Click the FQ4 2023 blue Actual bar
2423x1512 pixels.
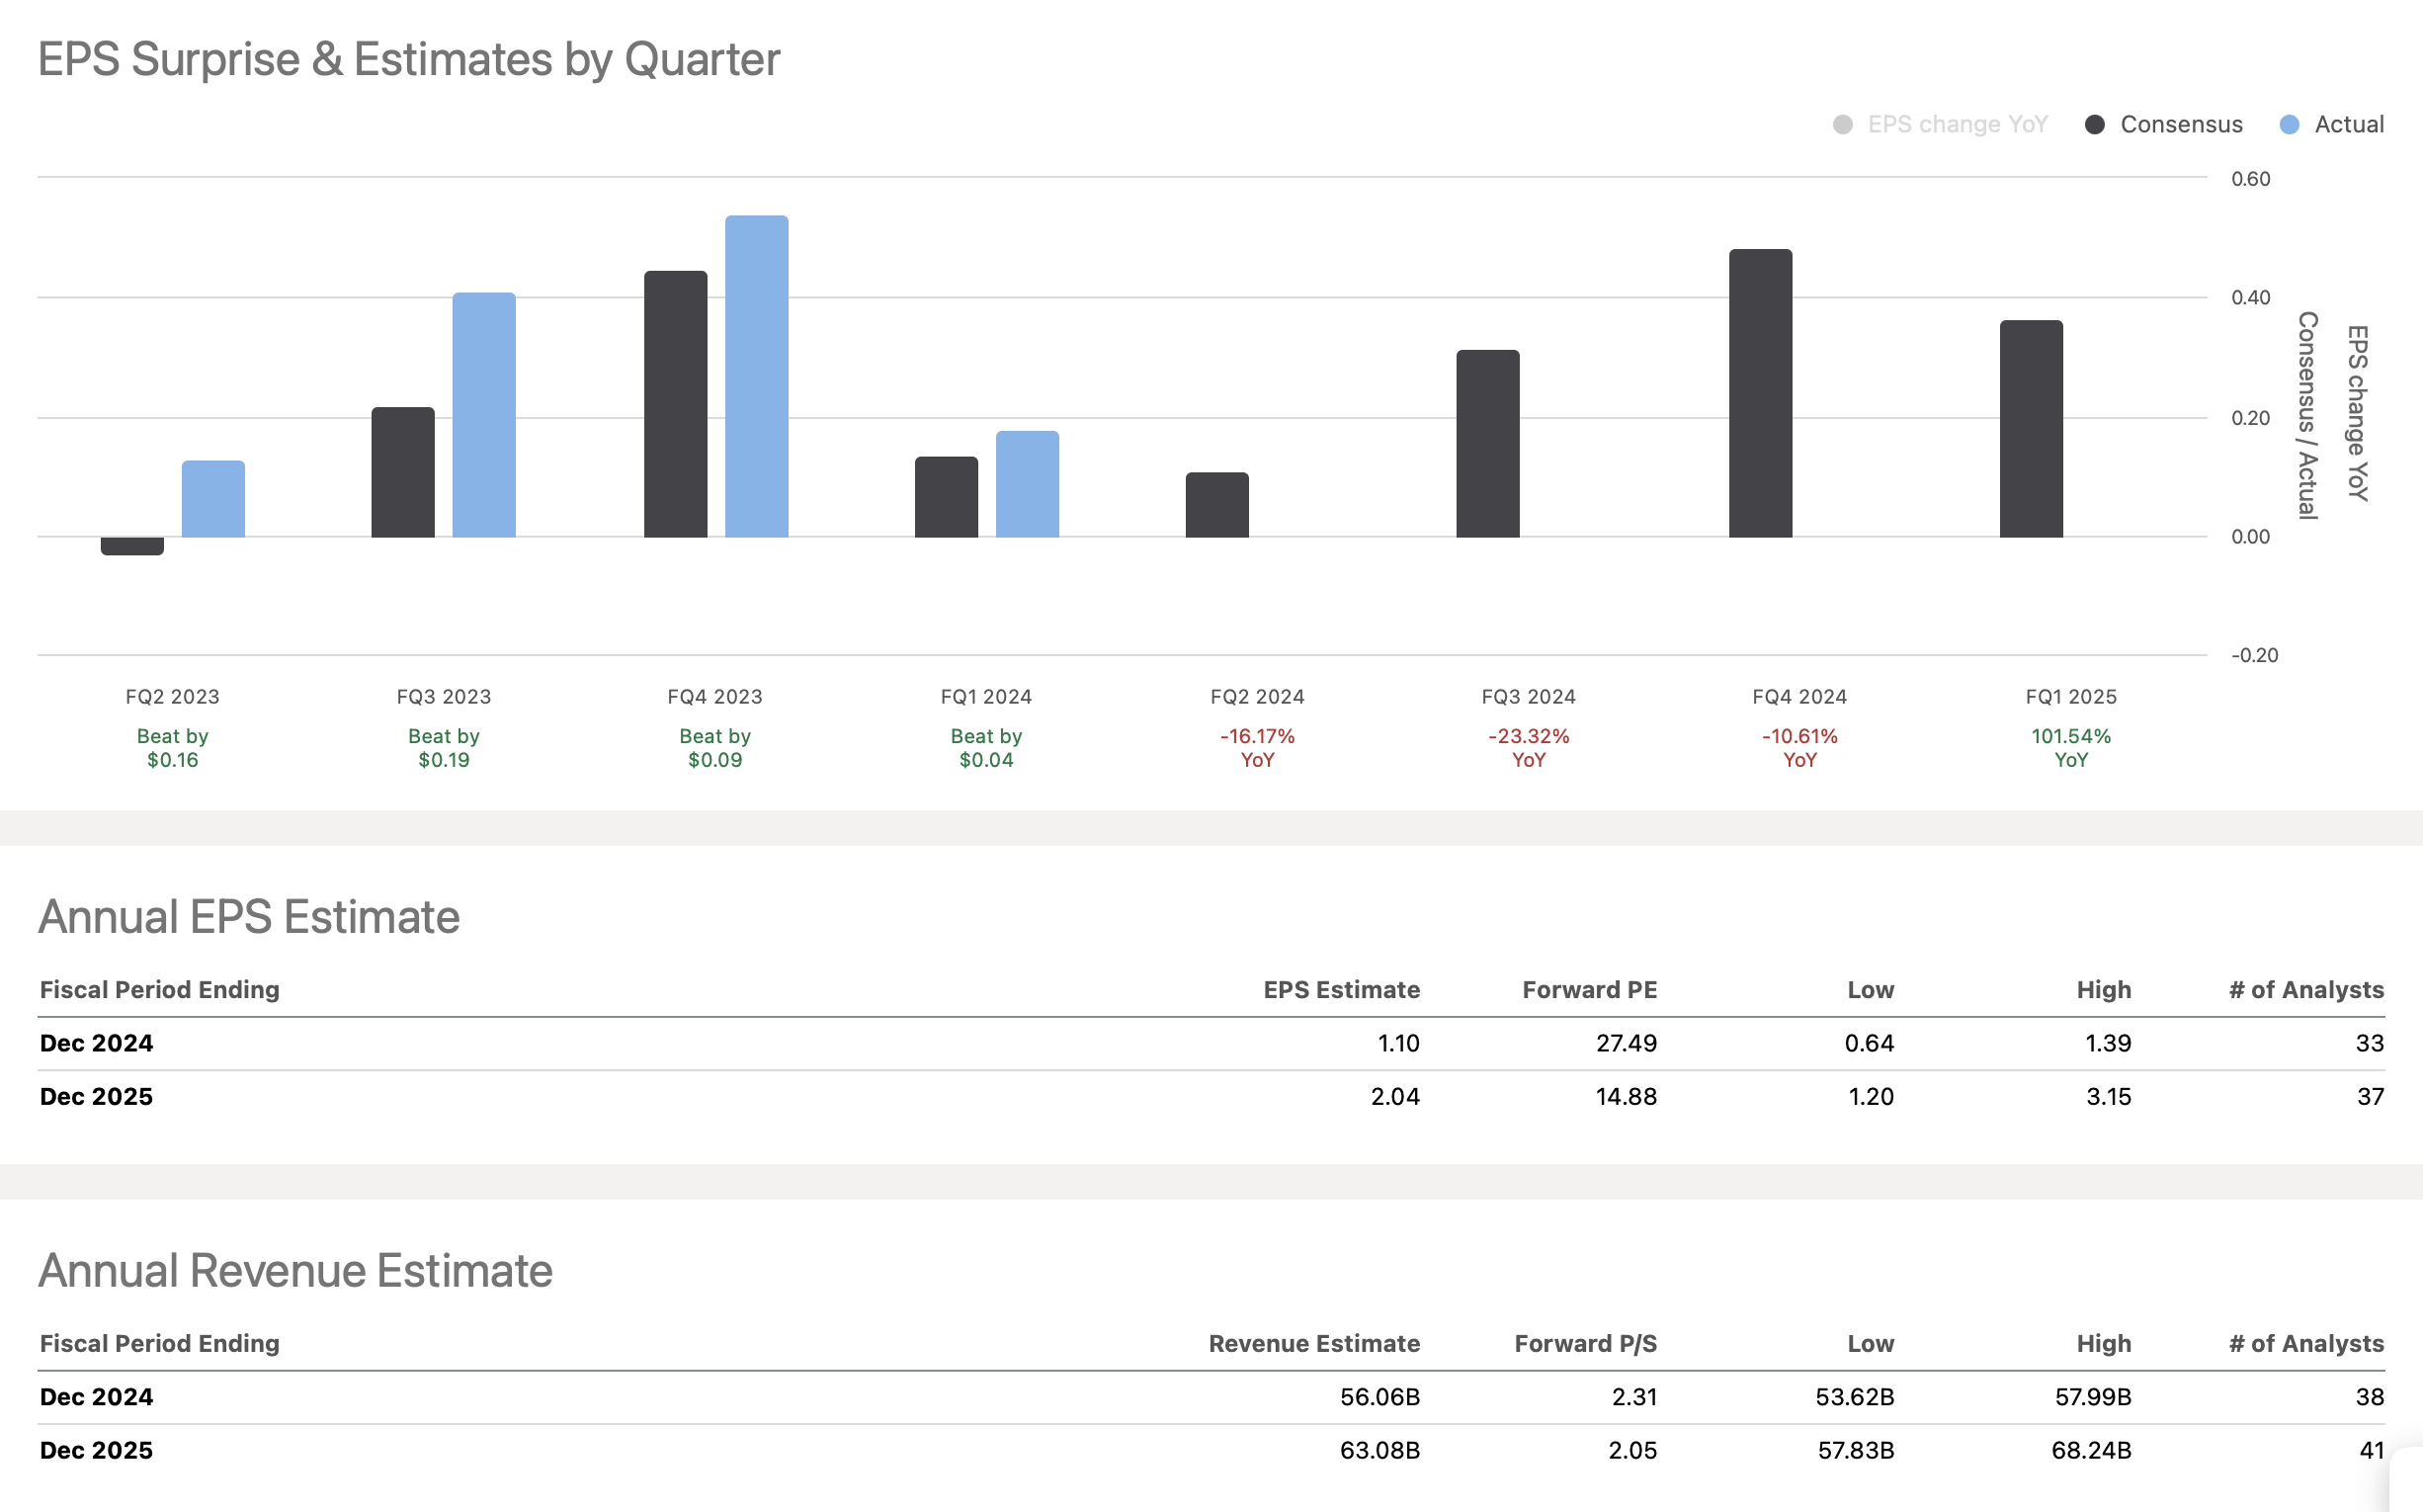(x=756, y=376)
